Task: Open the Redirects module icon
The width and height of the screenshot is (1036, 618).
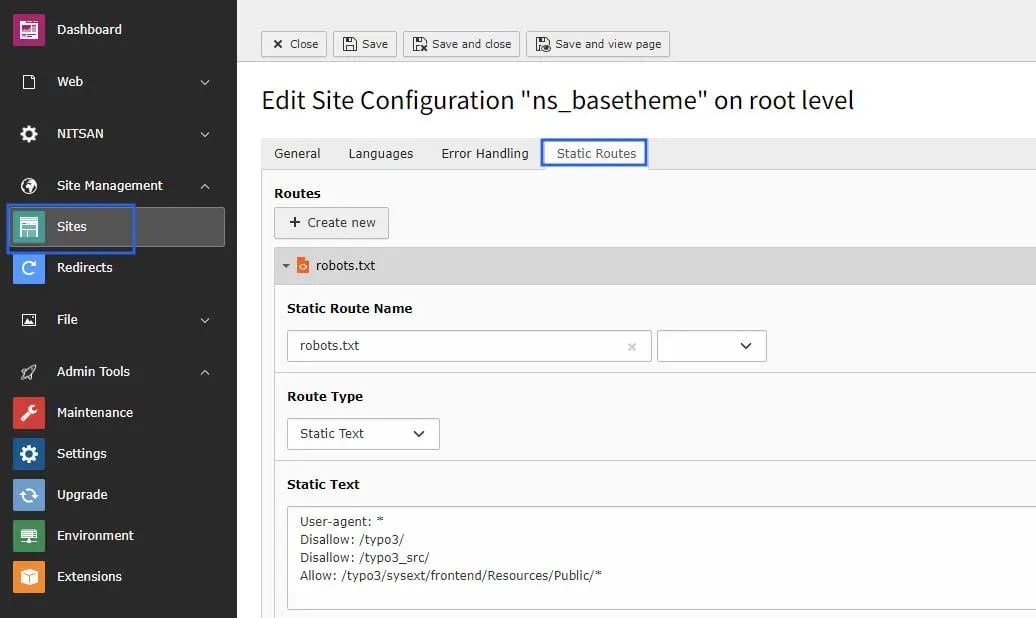Action: pyautogui.click(x=29, y=268)
